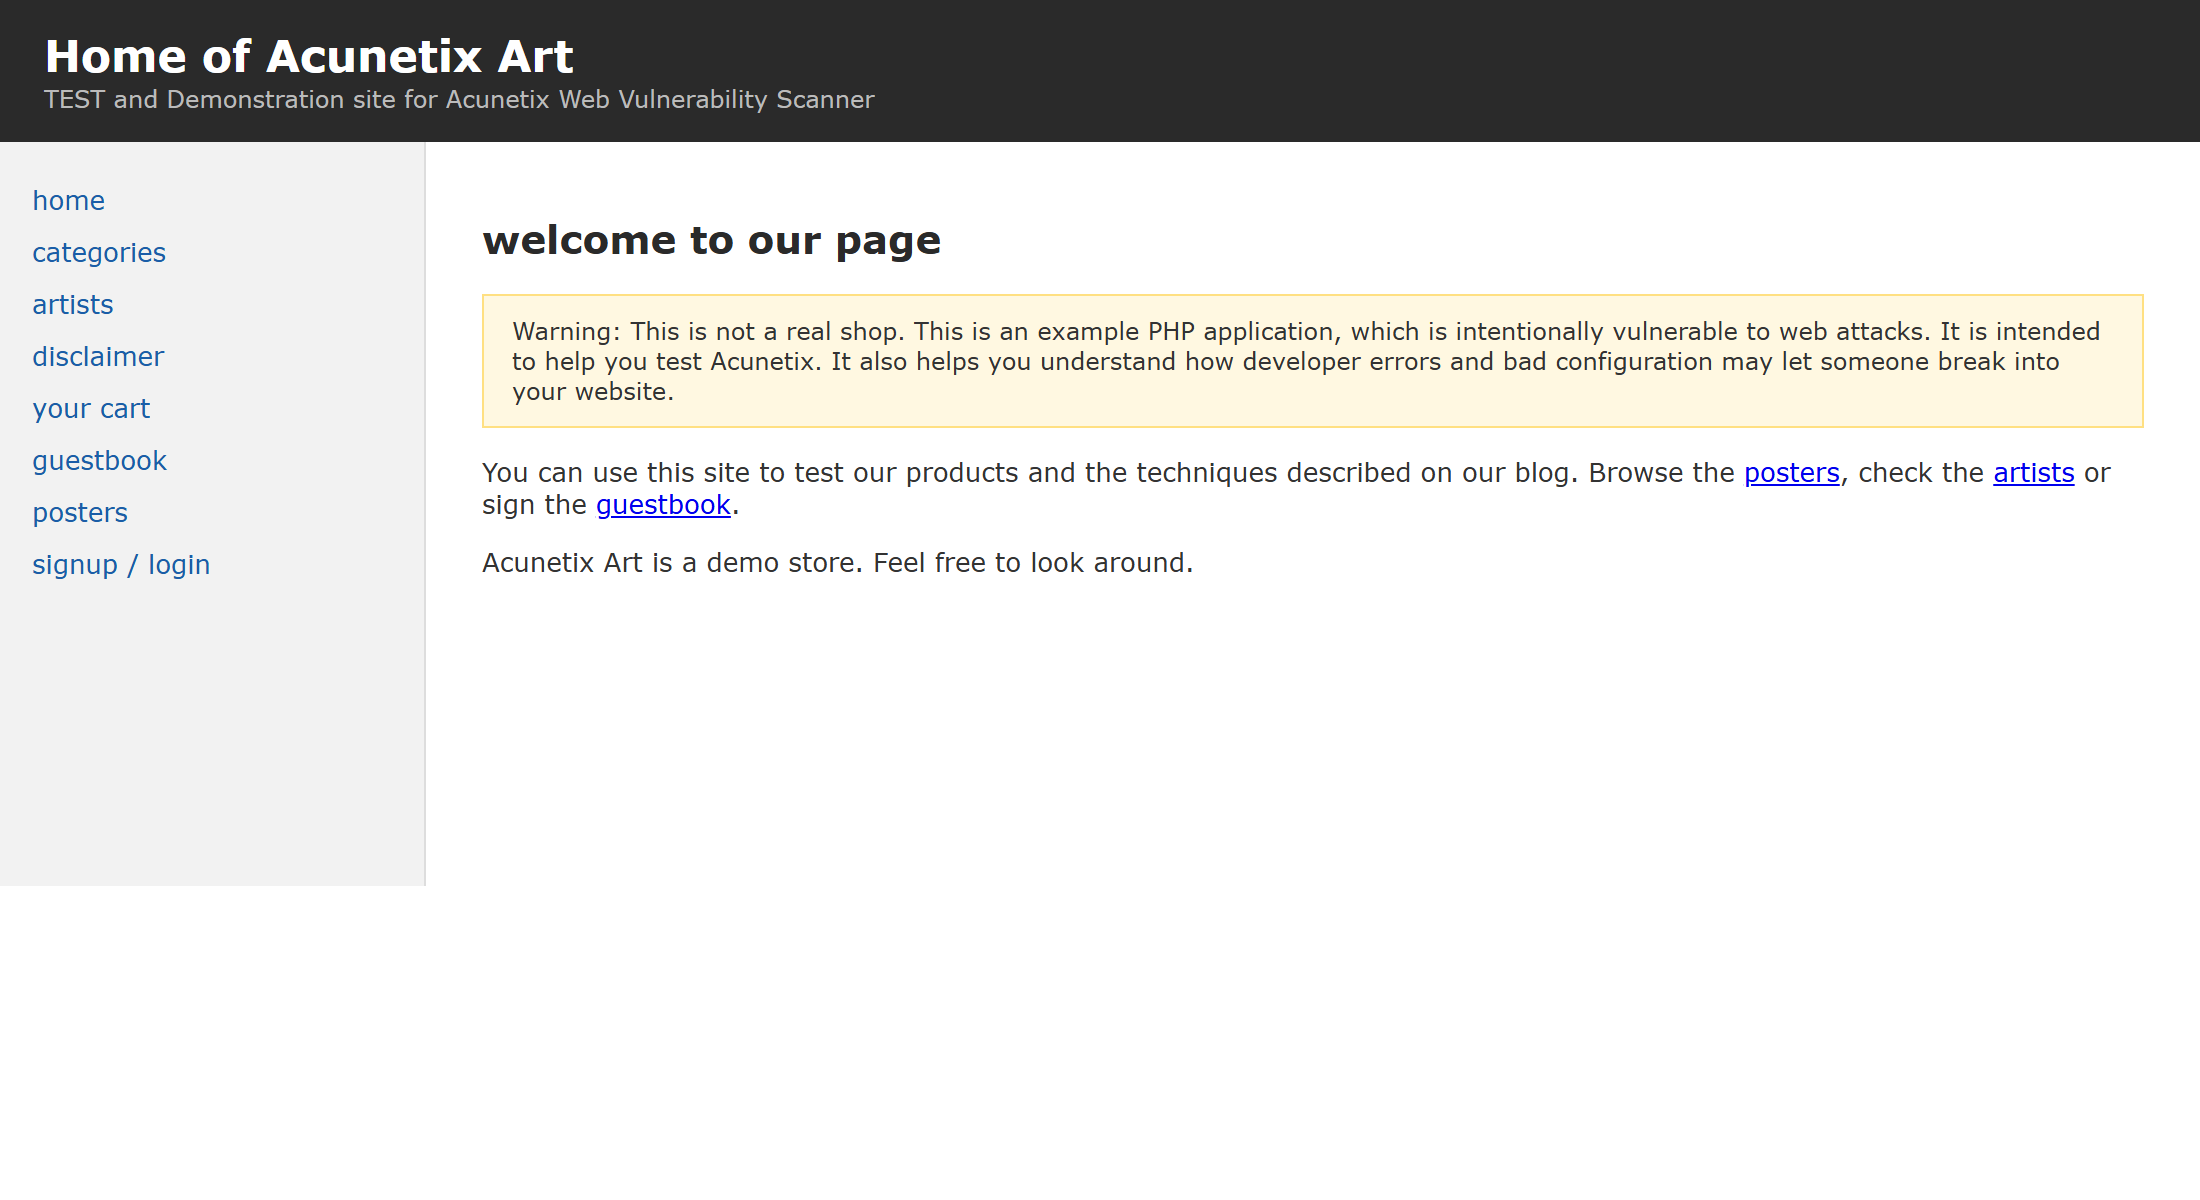Open your cart
This screenshot has height=1200, width=2200.
tap(91, 409)
